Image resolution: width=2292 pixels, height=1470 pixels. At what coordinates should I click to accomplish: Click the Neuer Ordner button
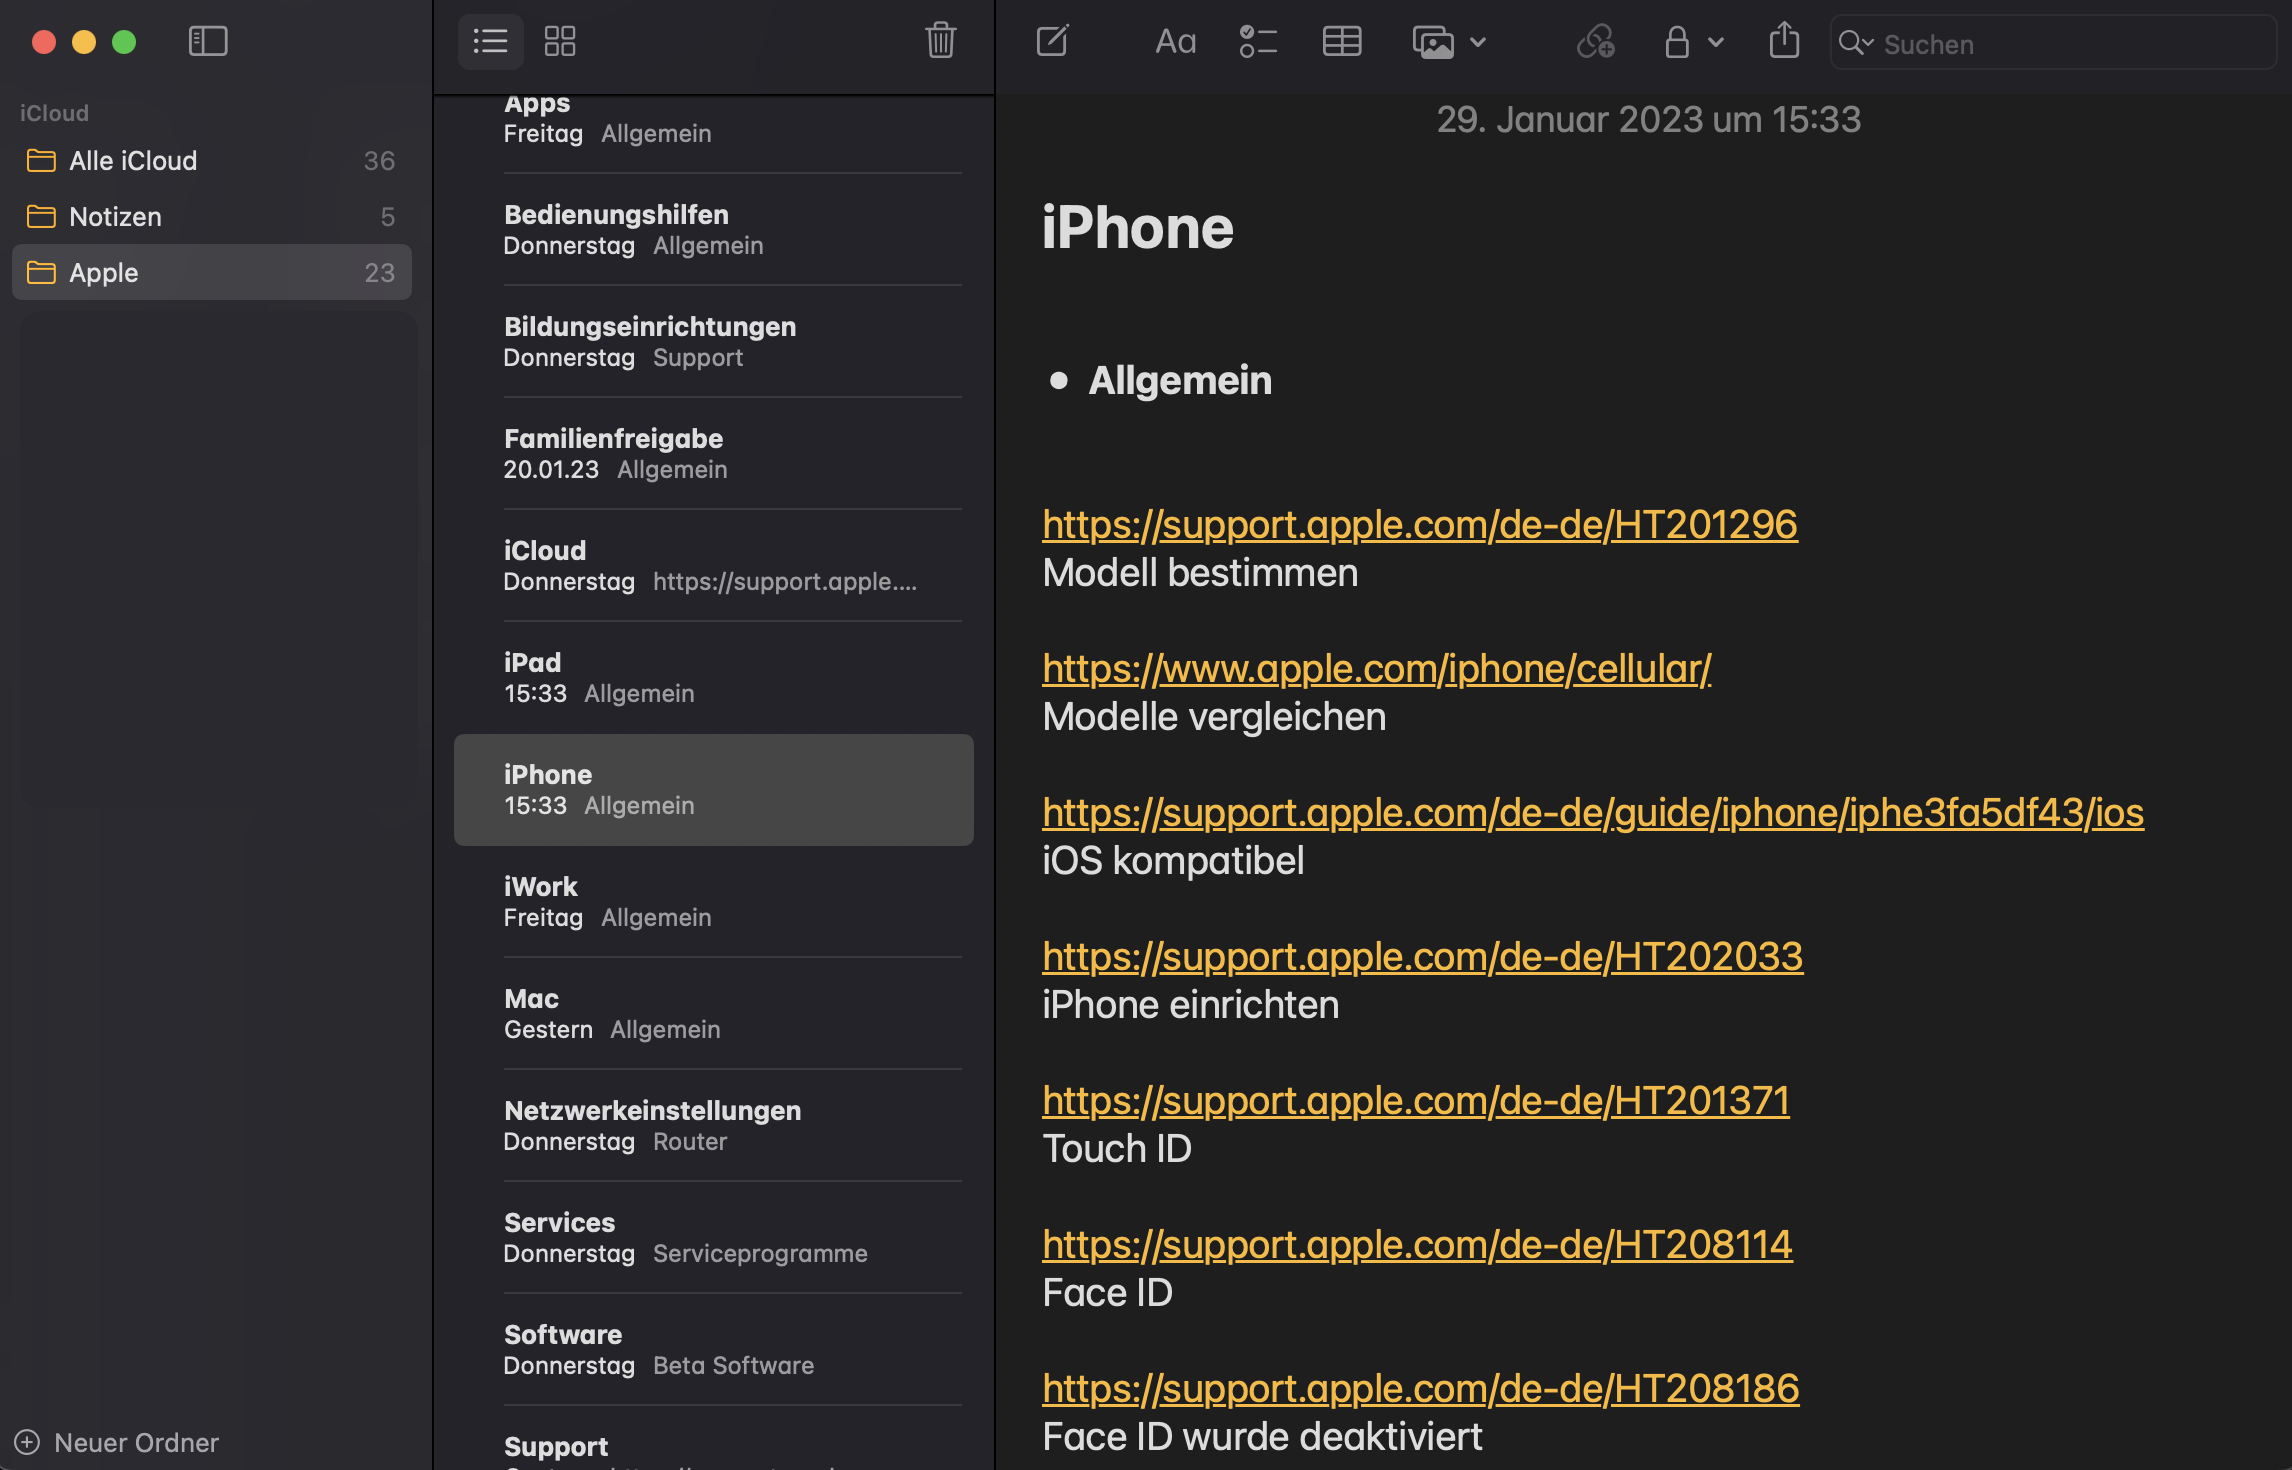tap(118, 1442)
